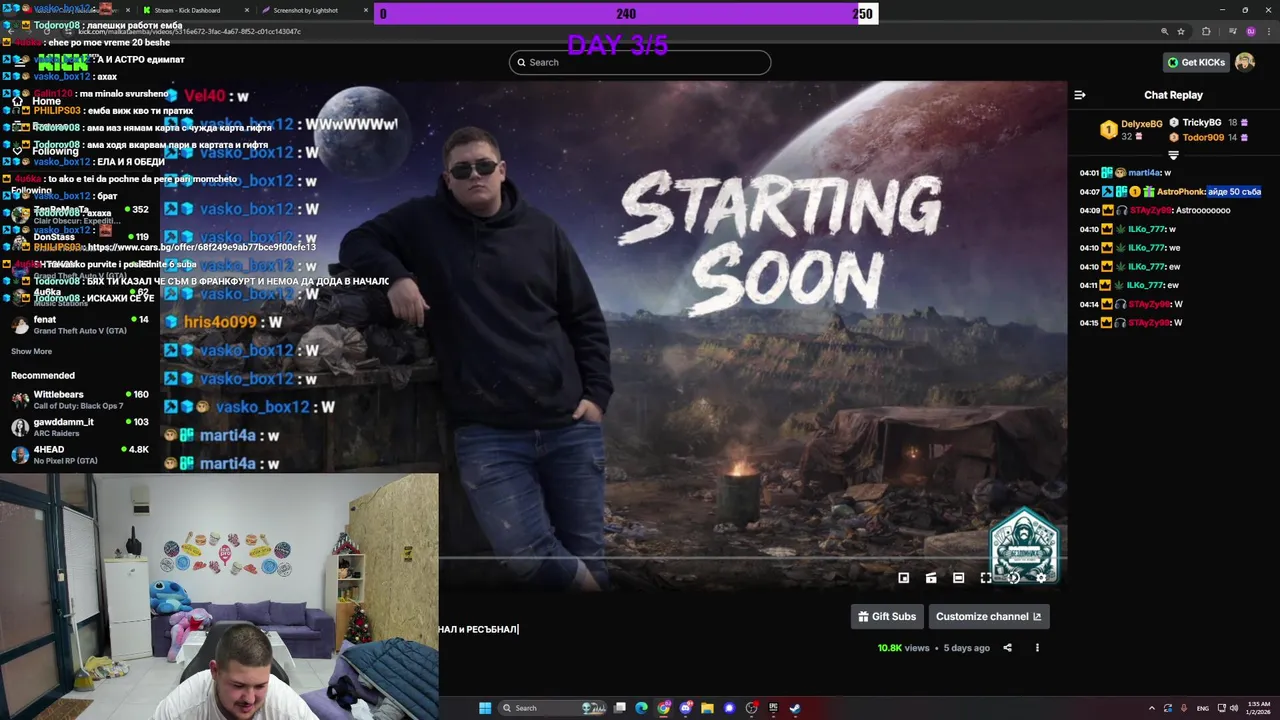The width and height of the screenshot is (1280, 720).
Task: Toggle Kick sidebar hamburger menu
Action: [19, 62]
